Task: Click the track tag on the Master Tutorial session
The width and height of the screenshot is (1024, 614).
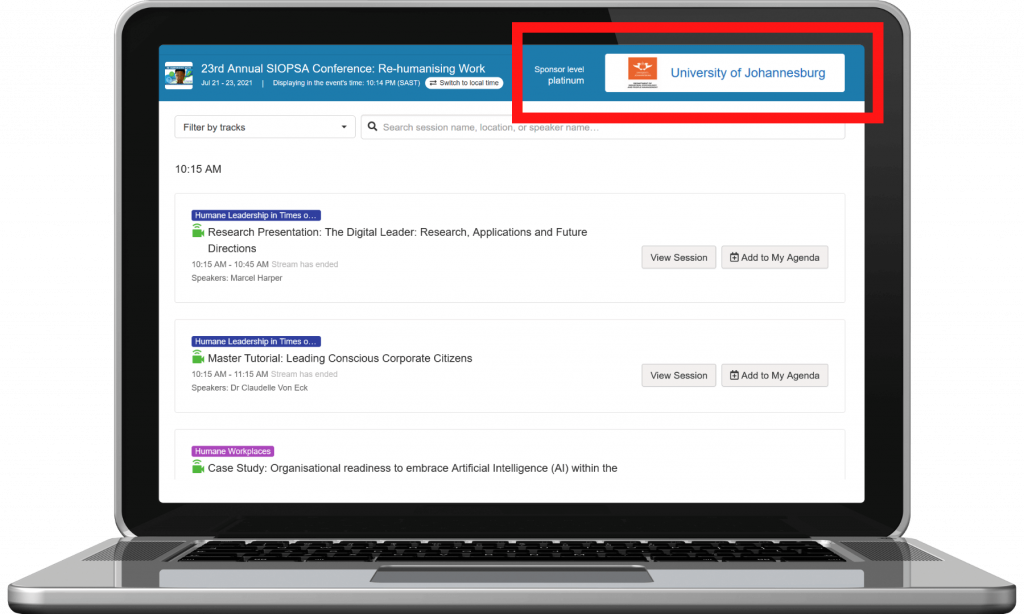Action: [256, 341]
